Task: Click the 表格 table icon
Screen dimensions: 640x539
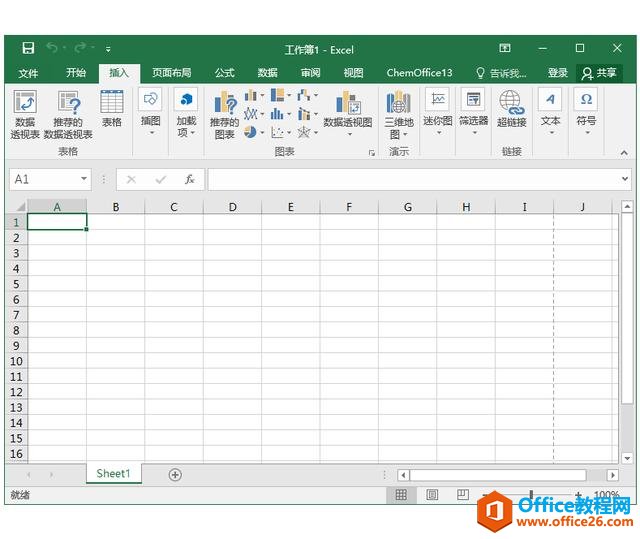Action: coord(111,109)
